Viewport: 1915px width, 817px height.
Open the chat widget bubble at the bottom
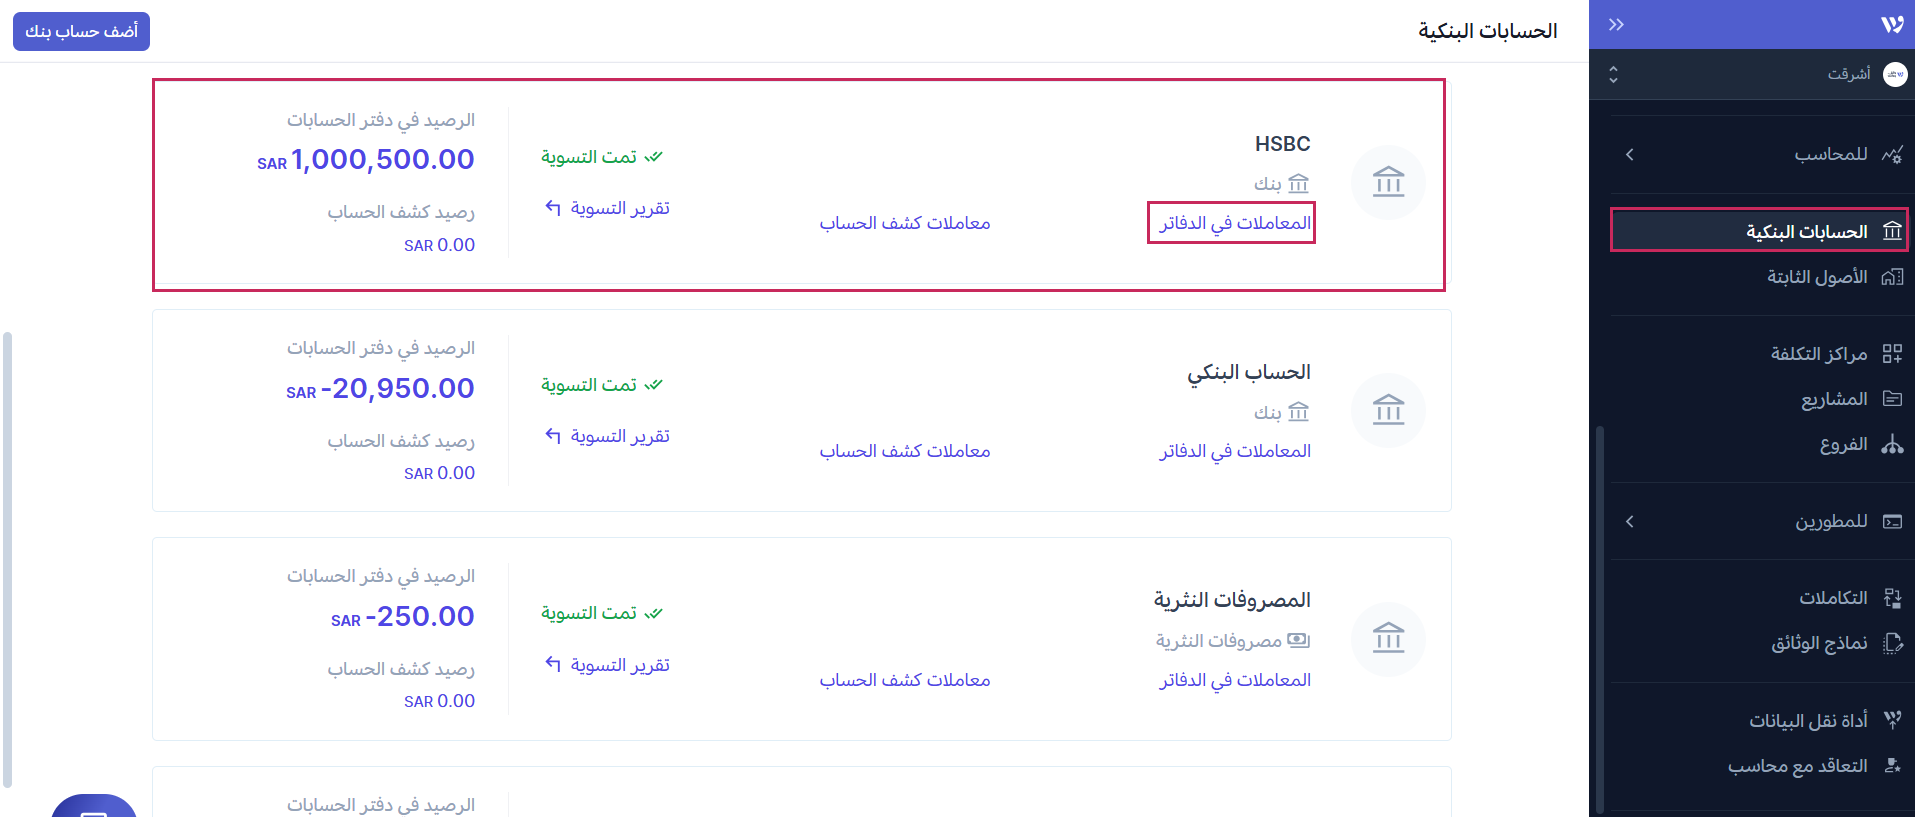point(94,806)
